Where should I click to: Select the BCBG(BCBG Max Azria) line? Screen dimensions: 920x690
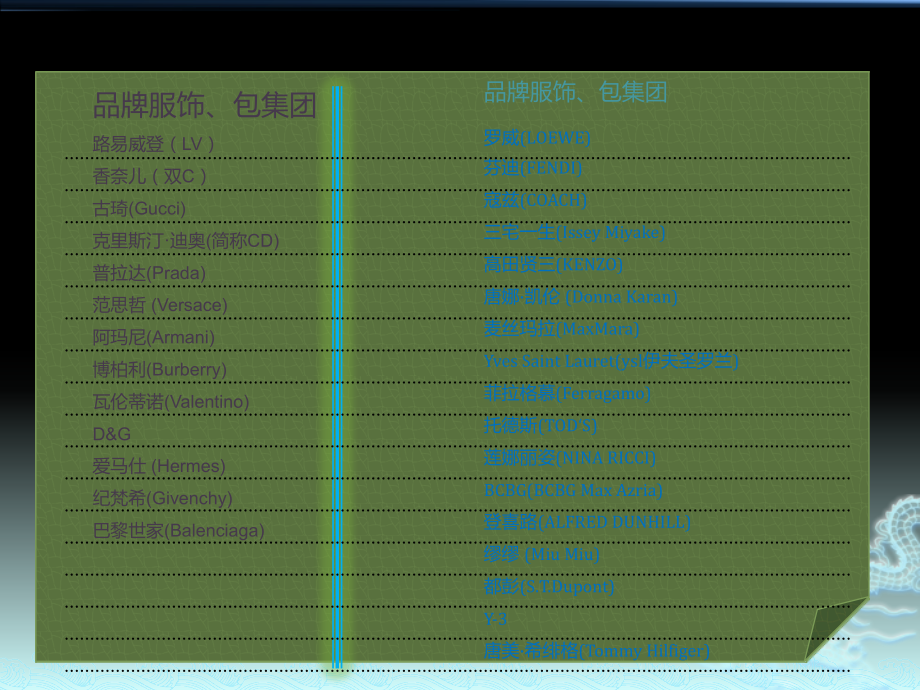click(x=573, y=490)
